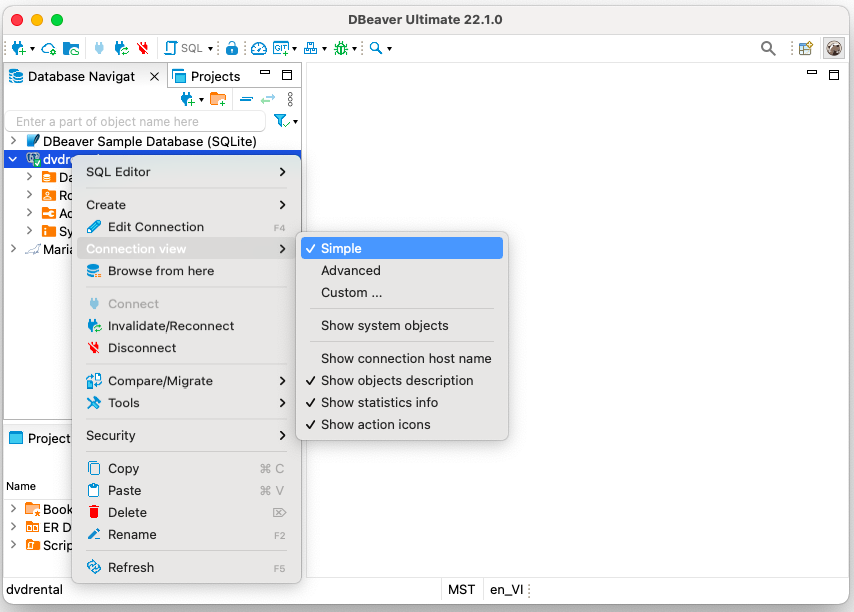
Task: Click the blue search icon in the toolbar
Action: tap(375, 48)
